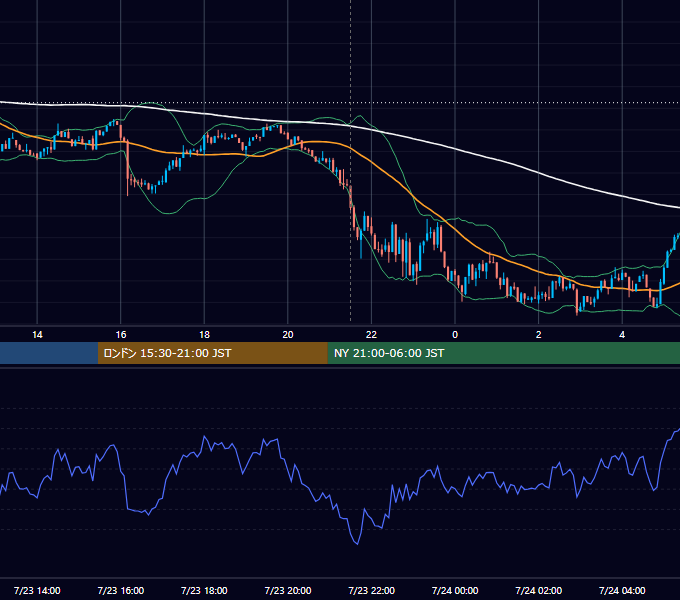Click the 7/24 02:00 time label
Image resolution: width=680 pixels, height=600 pixels.
point(538,590)
